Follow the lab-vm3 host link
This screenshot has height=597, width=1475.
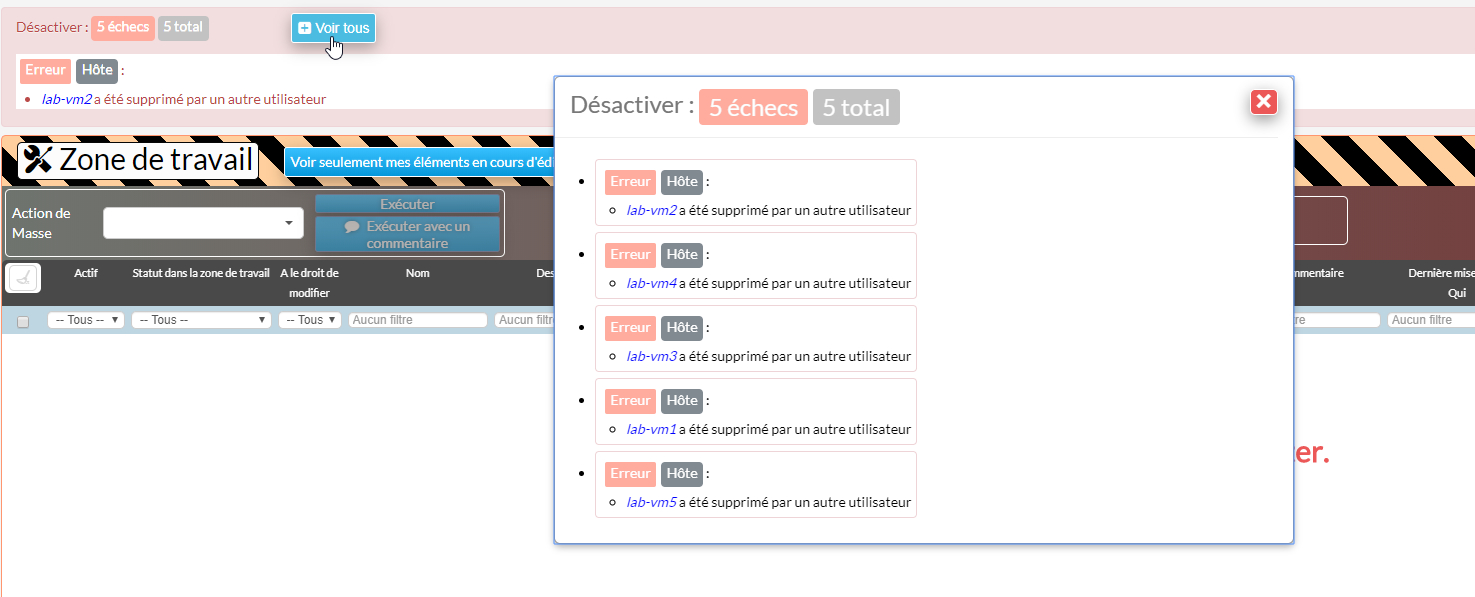coord(651,356)
